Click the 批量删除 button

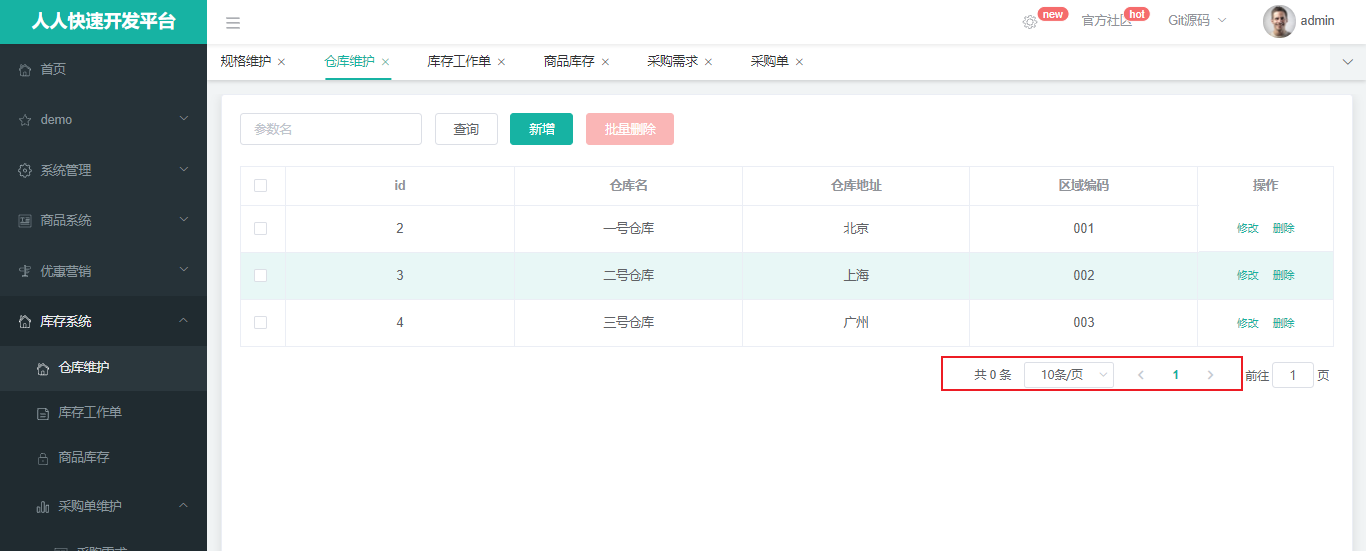point(630,129)
